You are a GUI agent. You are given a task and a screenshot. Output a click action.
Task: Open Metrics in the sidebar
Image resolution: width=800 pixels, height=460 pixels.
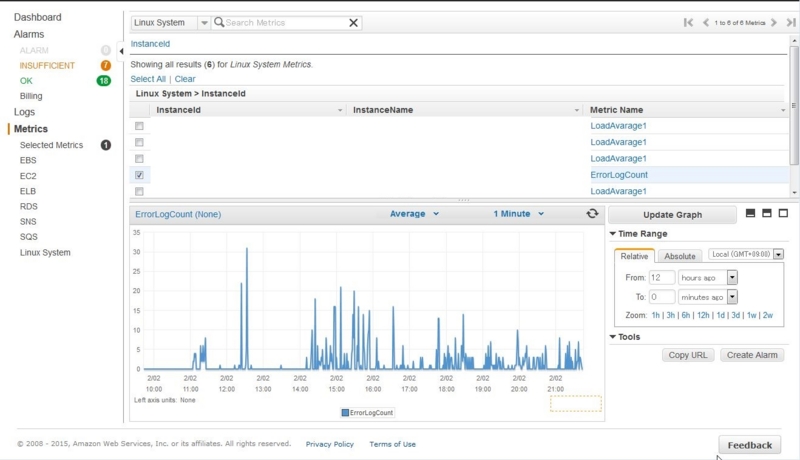pyautogui.click(x=31, y=129)
